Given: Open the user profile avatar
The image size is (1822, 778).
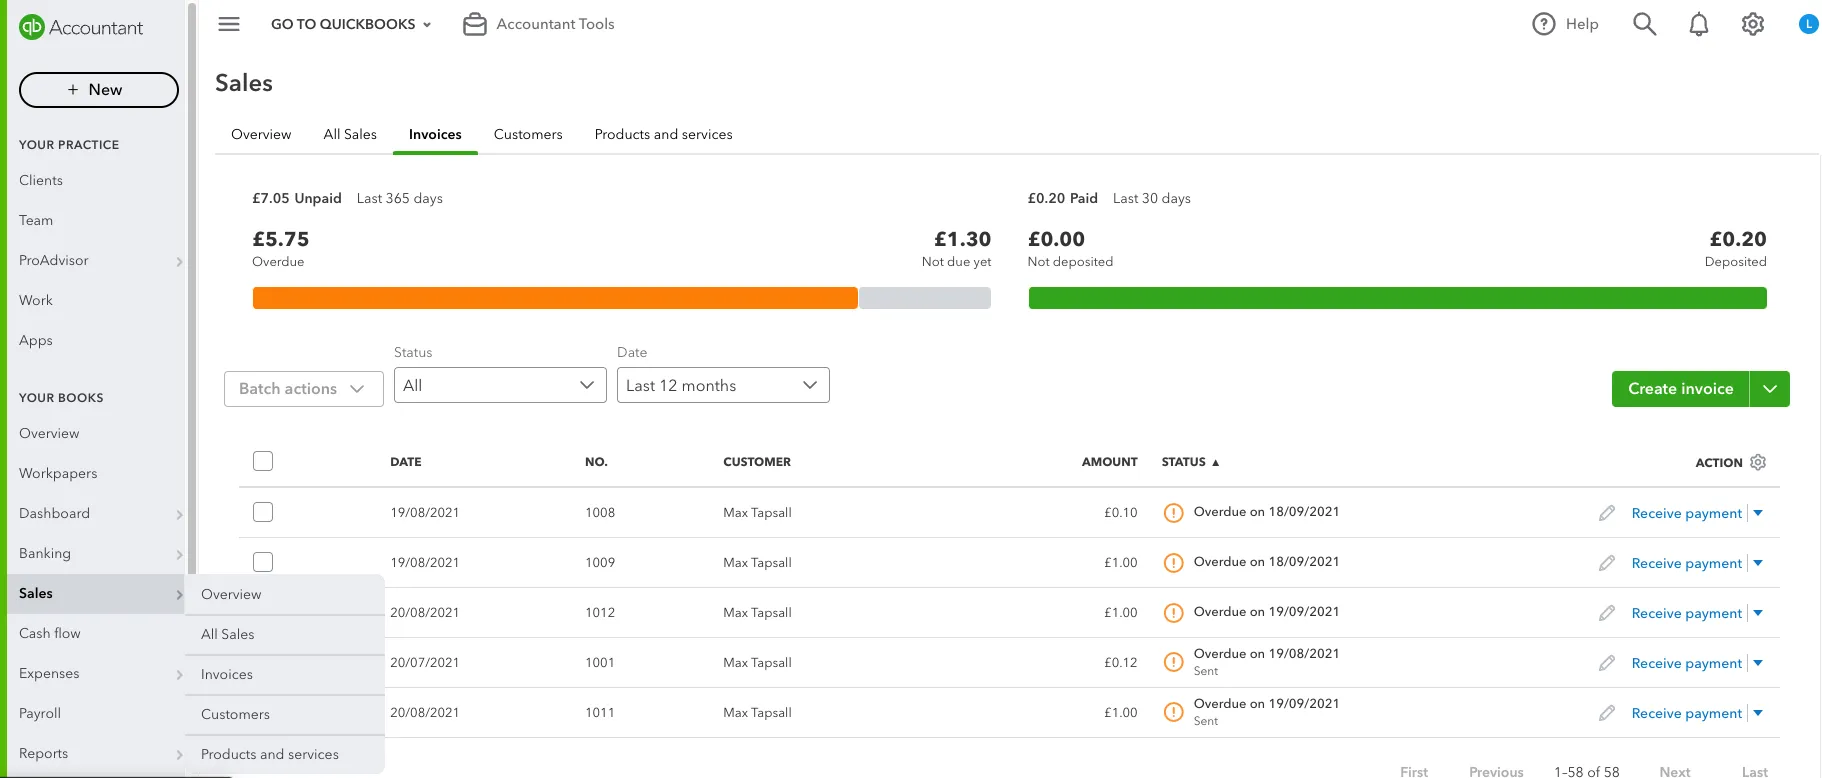Looking at the screenshot, I should tap(1808, 24).
